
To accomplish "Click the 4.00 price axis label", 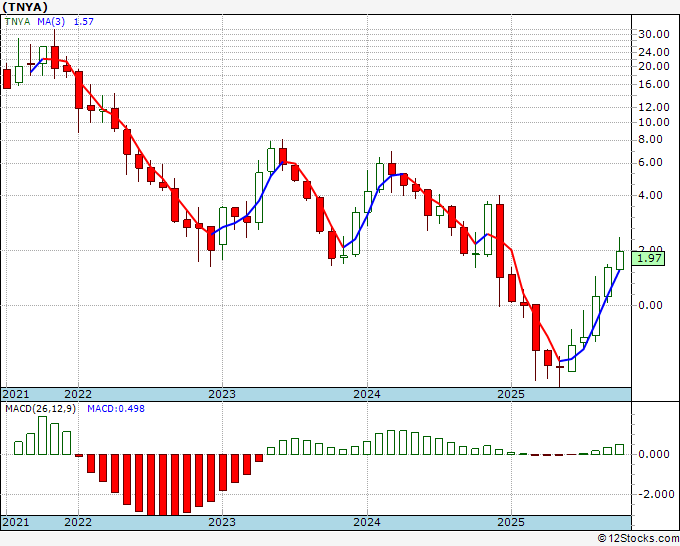I will [x=651, y=195].
